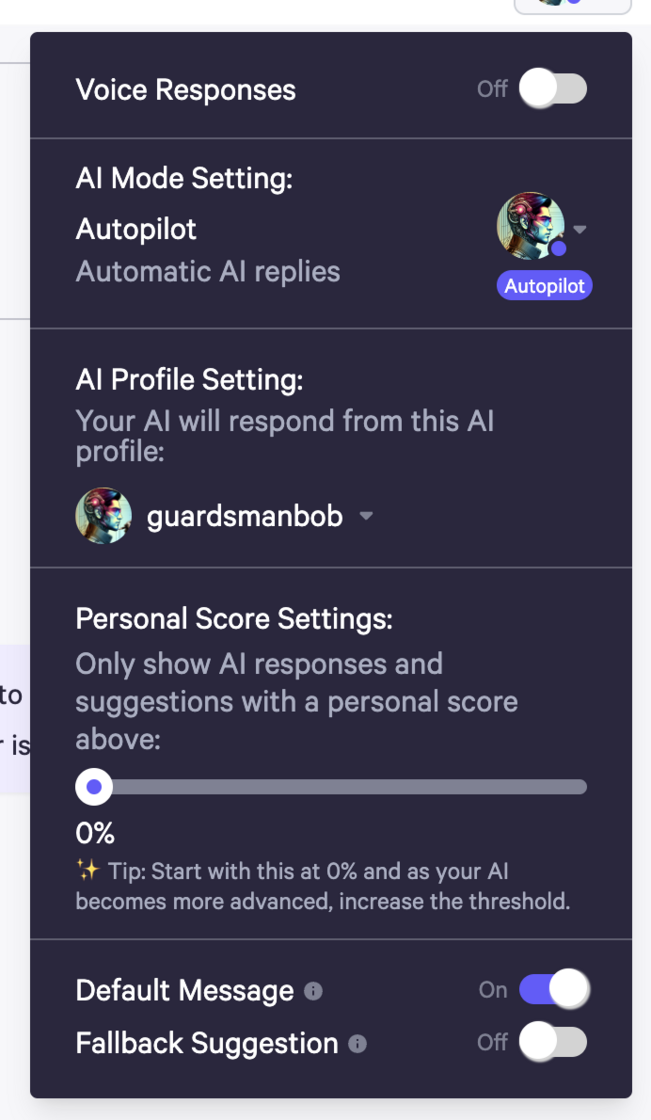The width and height of the screenshot is (651, 1120).
Task: Select the guardsmanbob profile name
Action: pyautogui.click(x=244, y=516)
